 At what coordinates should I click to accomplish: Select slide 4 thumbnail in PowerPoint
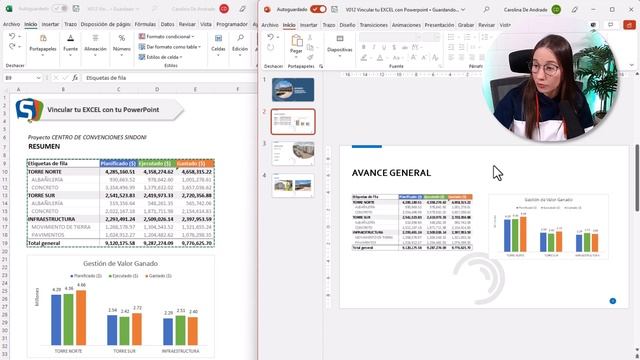(x=293, y=185)
